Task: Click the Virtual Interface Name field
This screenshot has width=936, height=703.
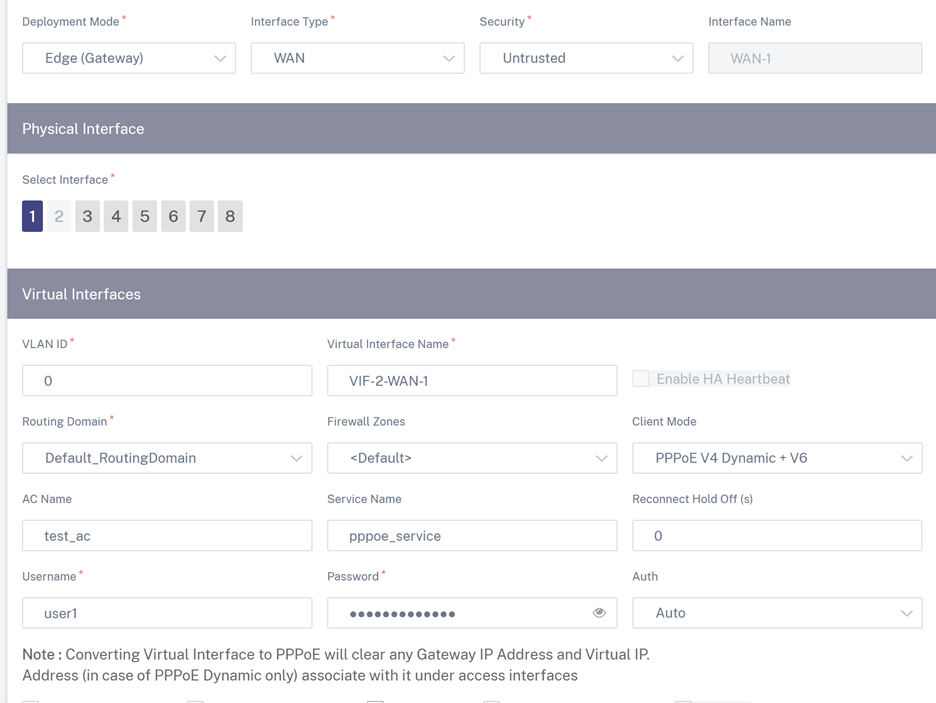Action: (472, 380)
